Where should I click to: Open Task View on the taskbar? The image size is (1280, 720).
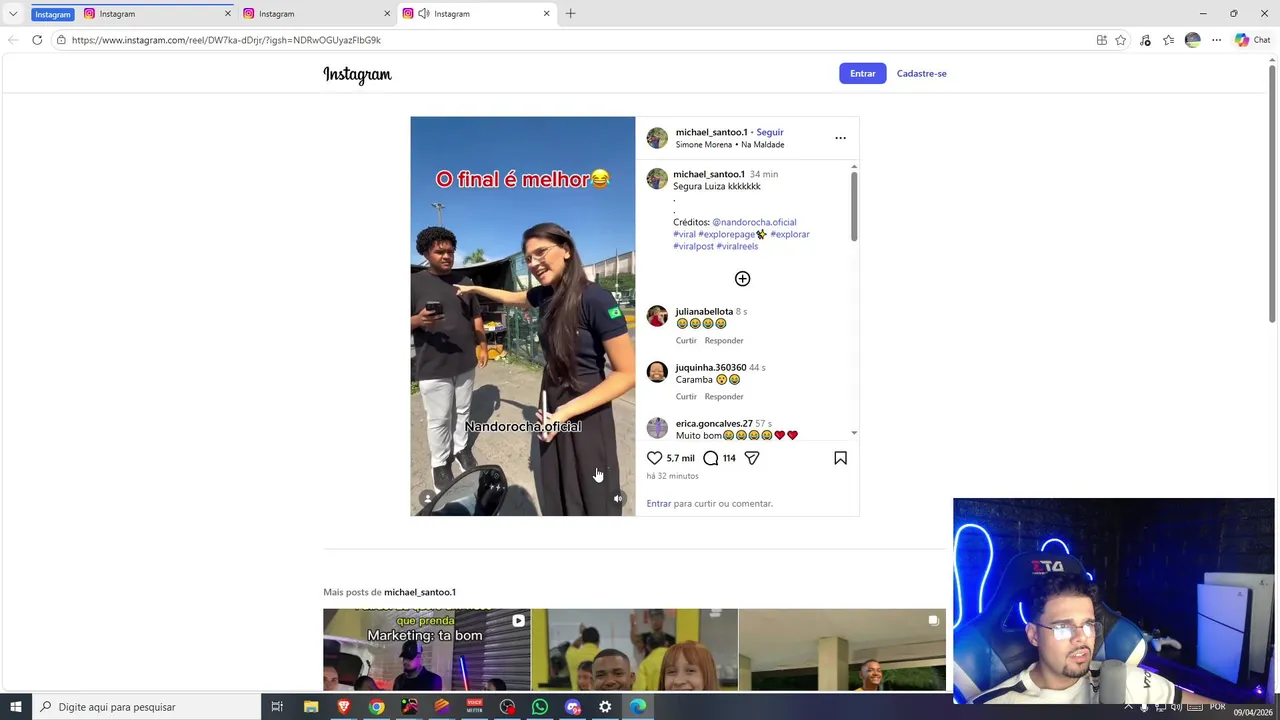coord(277,707)
